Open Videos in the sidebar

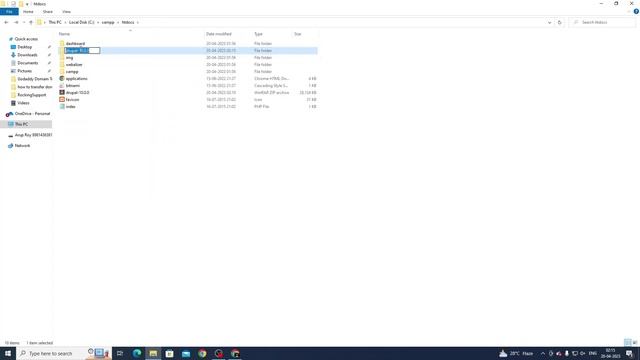(23, 103)
